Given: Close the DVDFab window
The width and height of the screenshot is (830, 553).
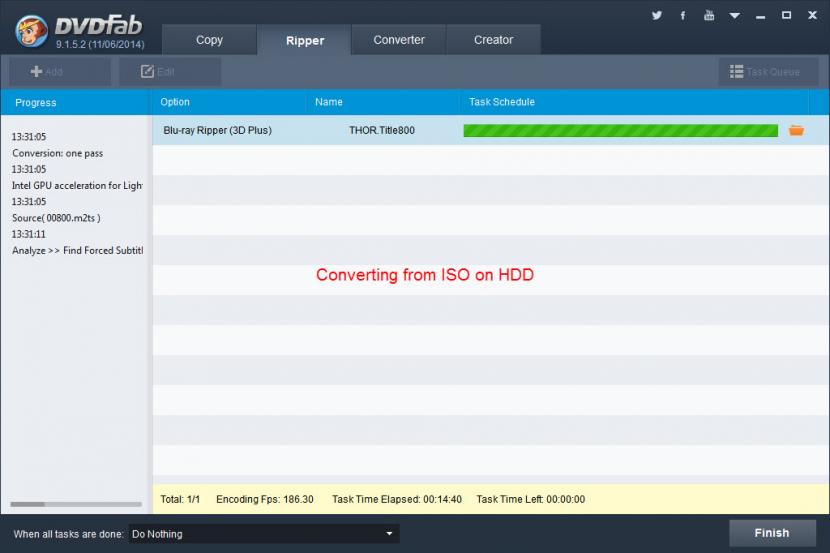Looking at the screenshot, I should 813,15.
